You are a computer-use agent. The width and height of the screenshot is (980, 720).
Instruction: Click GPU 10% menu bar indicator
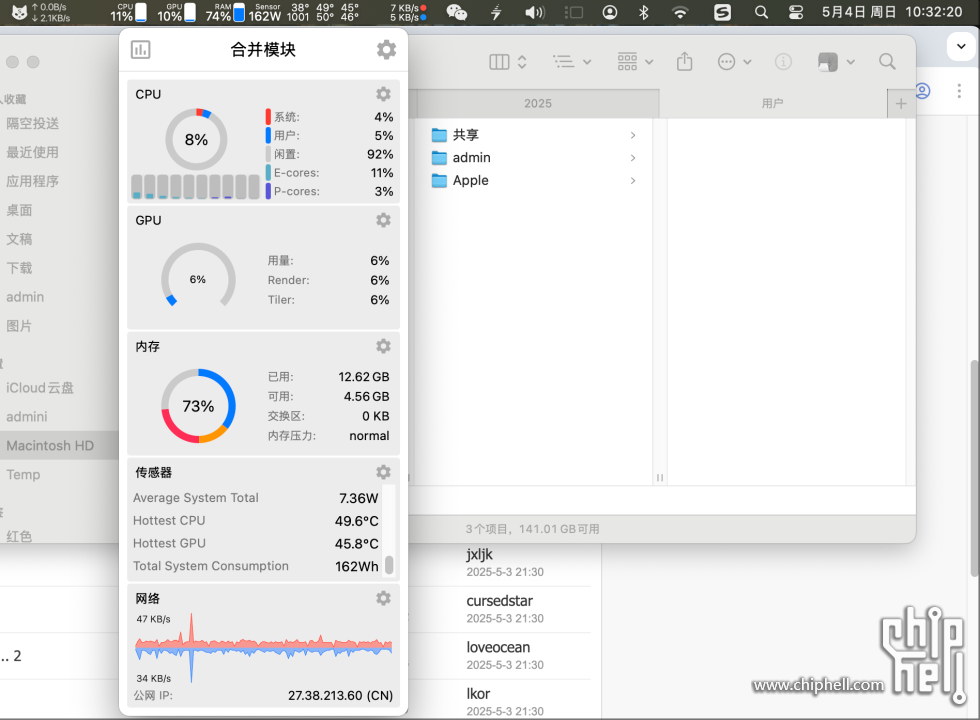click(177, 12)
